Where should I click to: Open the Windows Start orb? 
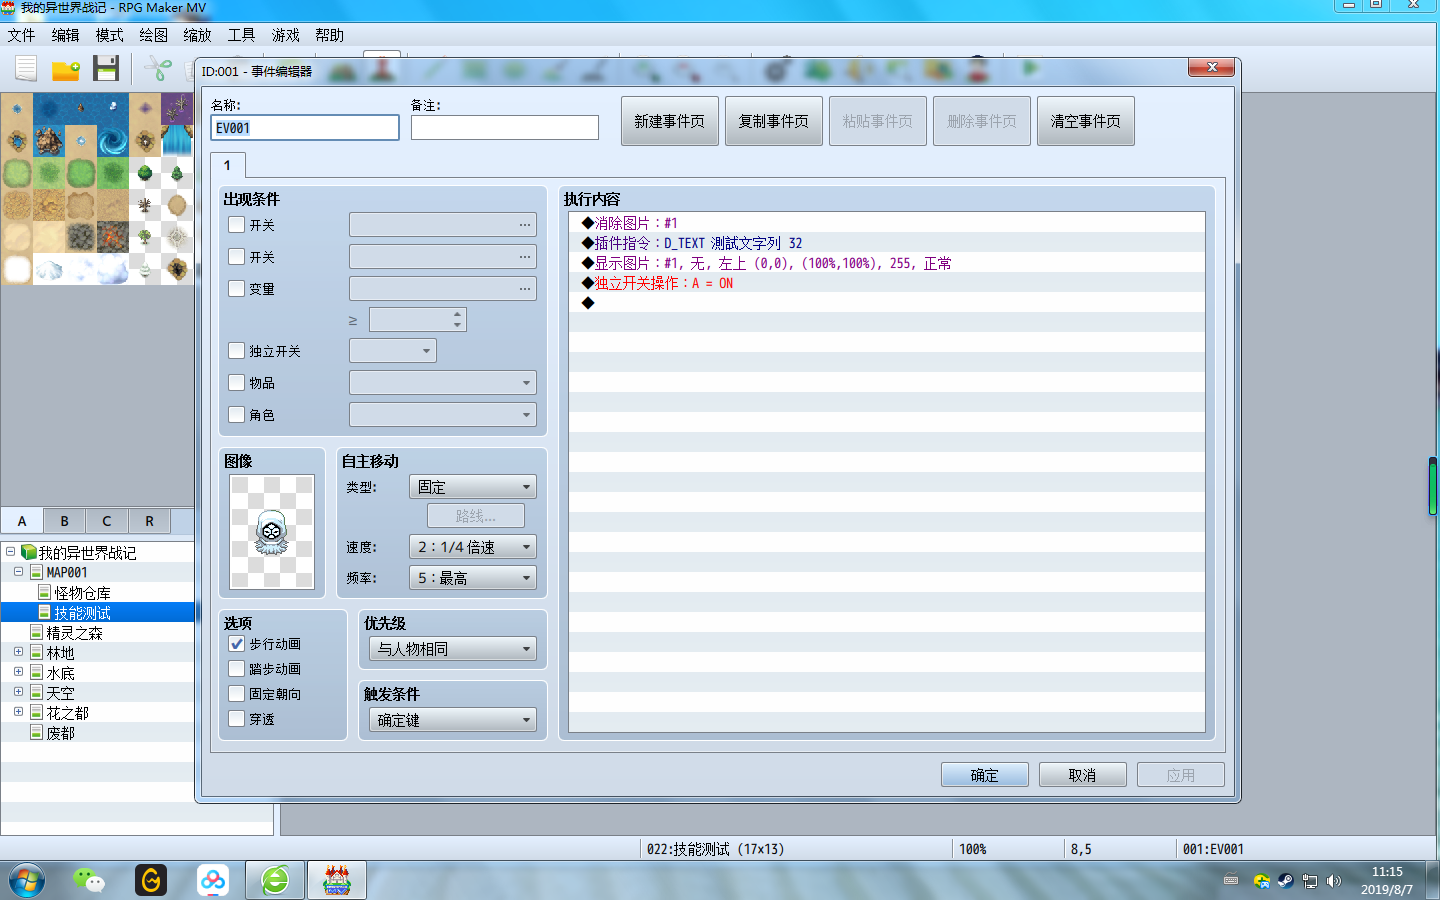point(27,881)
